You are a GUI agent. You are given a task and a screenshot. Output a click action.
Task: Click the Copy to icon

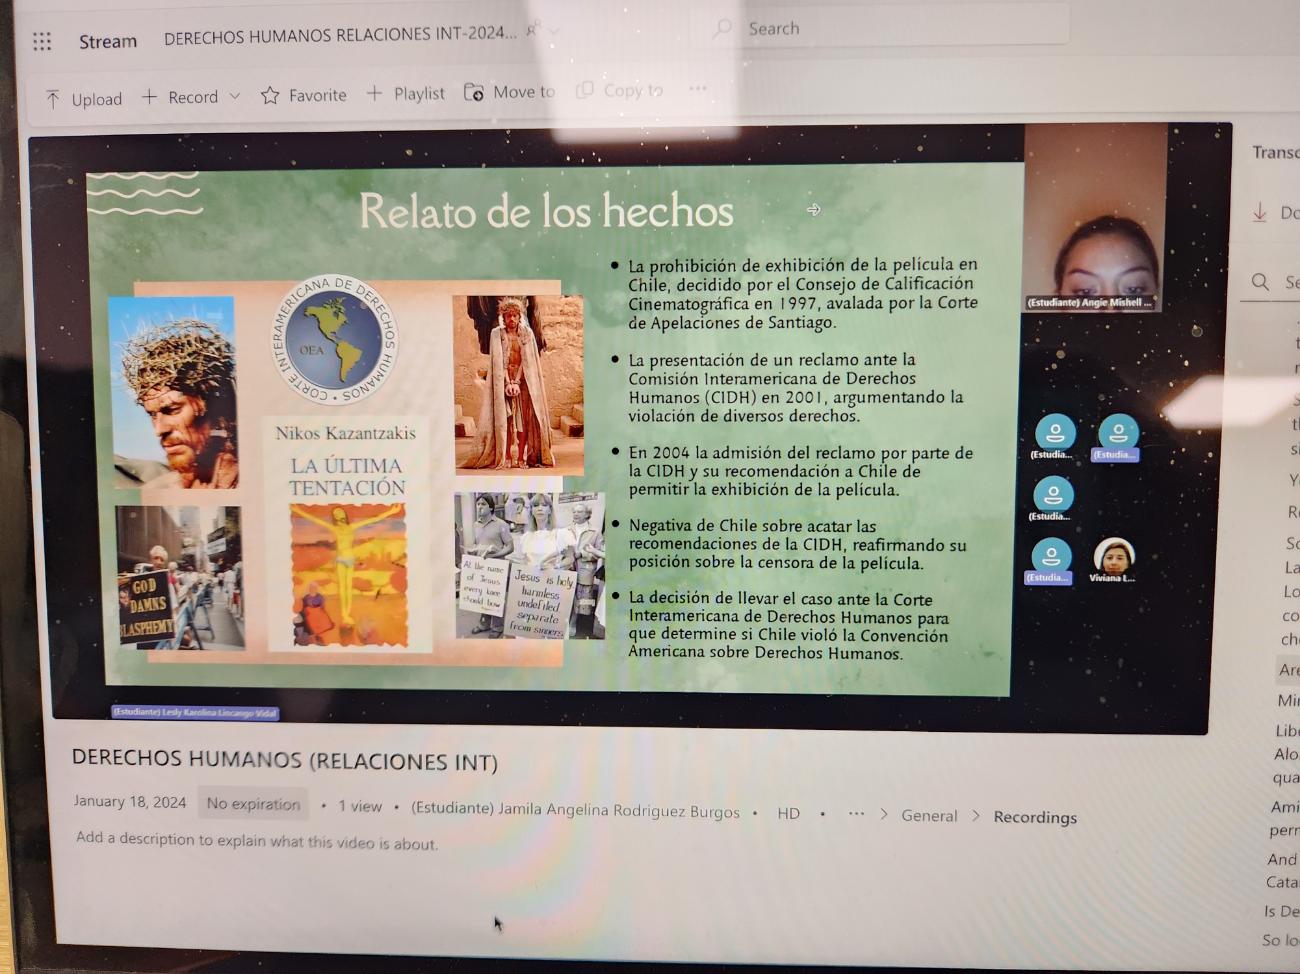click(585, 90)
